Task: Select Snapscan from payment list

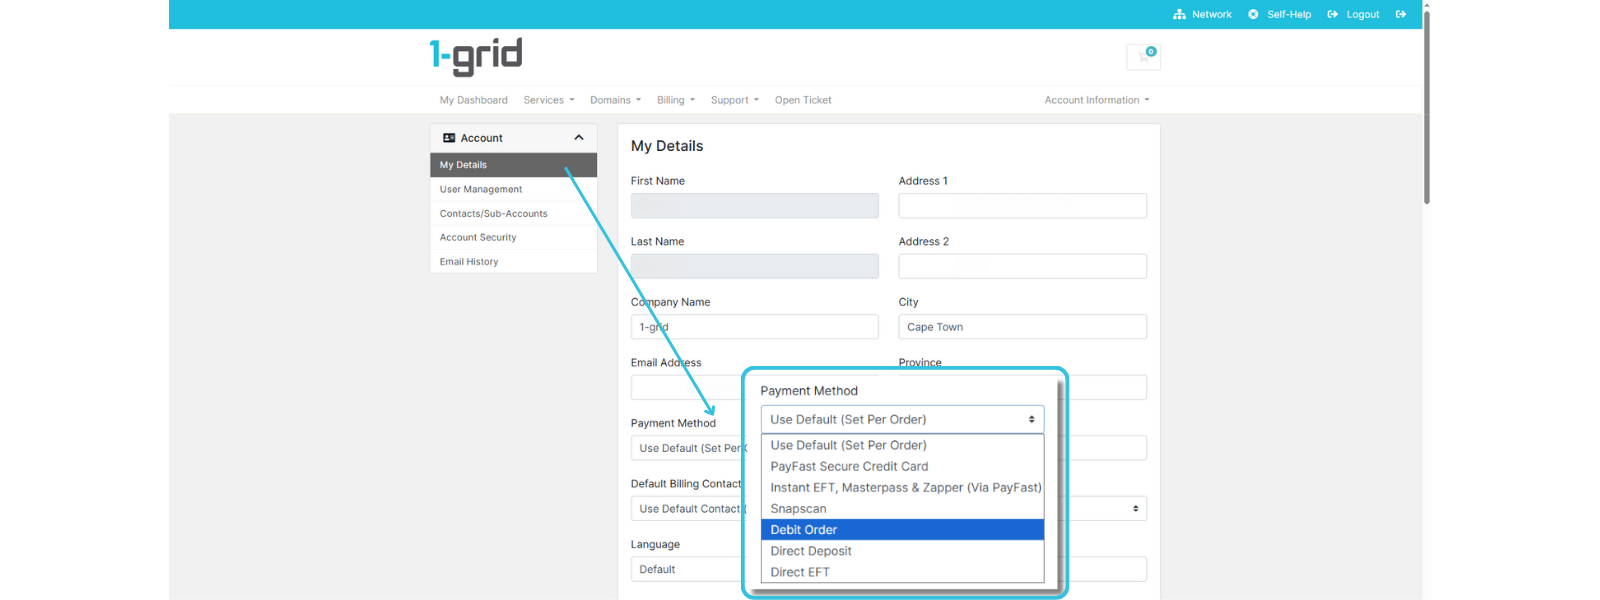Action: coord(798,509)
